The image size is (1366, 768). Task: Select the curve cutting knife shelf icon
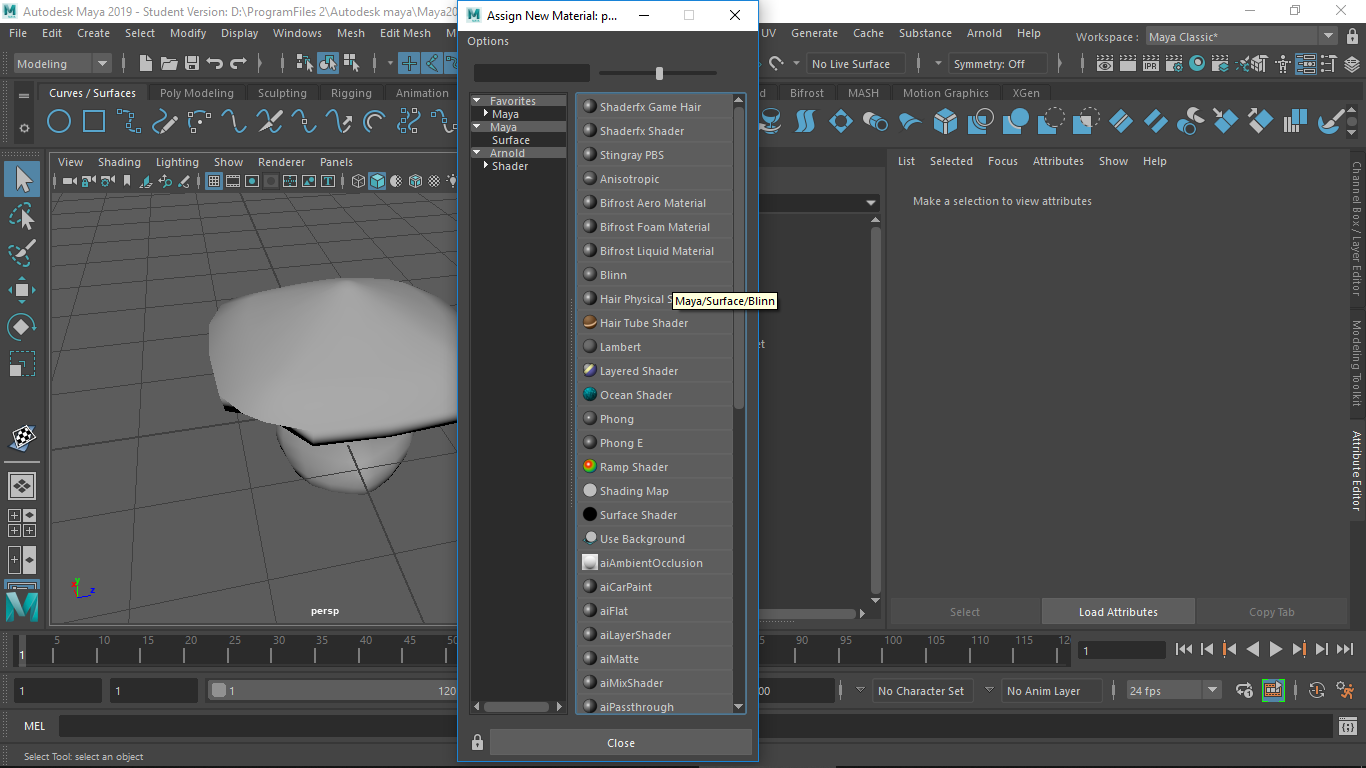tap(269, 122)
